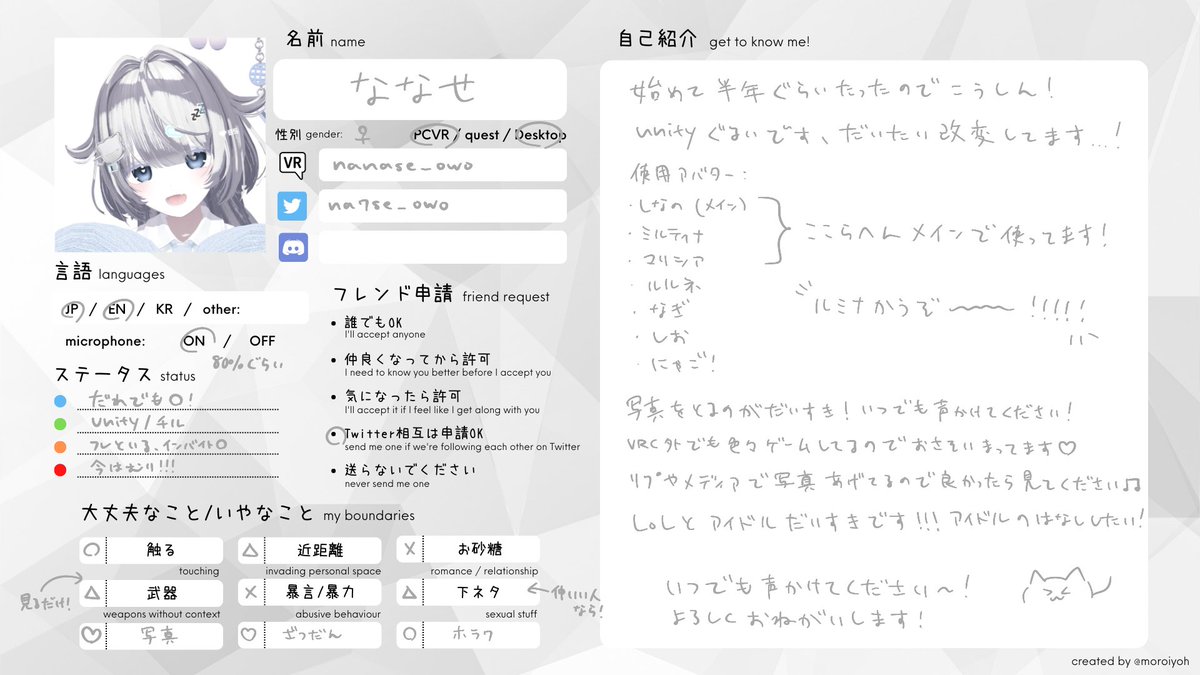Click the 名前 name heading
This screenshot has width=1200, height=675.
point(326,40)
